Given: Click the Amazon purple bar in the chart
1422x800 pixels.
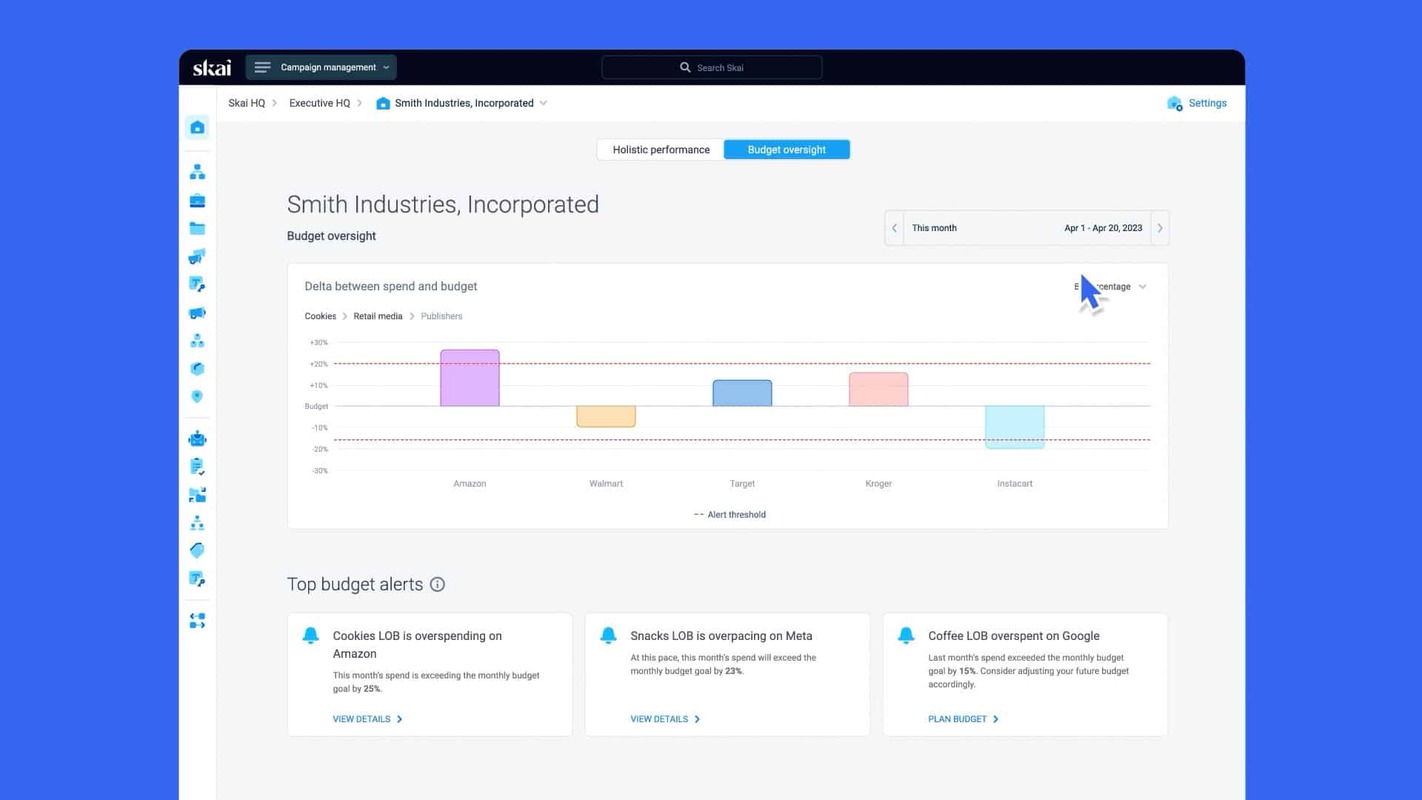Looking at the screenshot, I should (469, 377).
